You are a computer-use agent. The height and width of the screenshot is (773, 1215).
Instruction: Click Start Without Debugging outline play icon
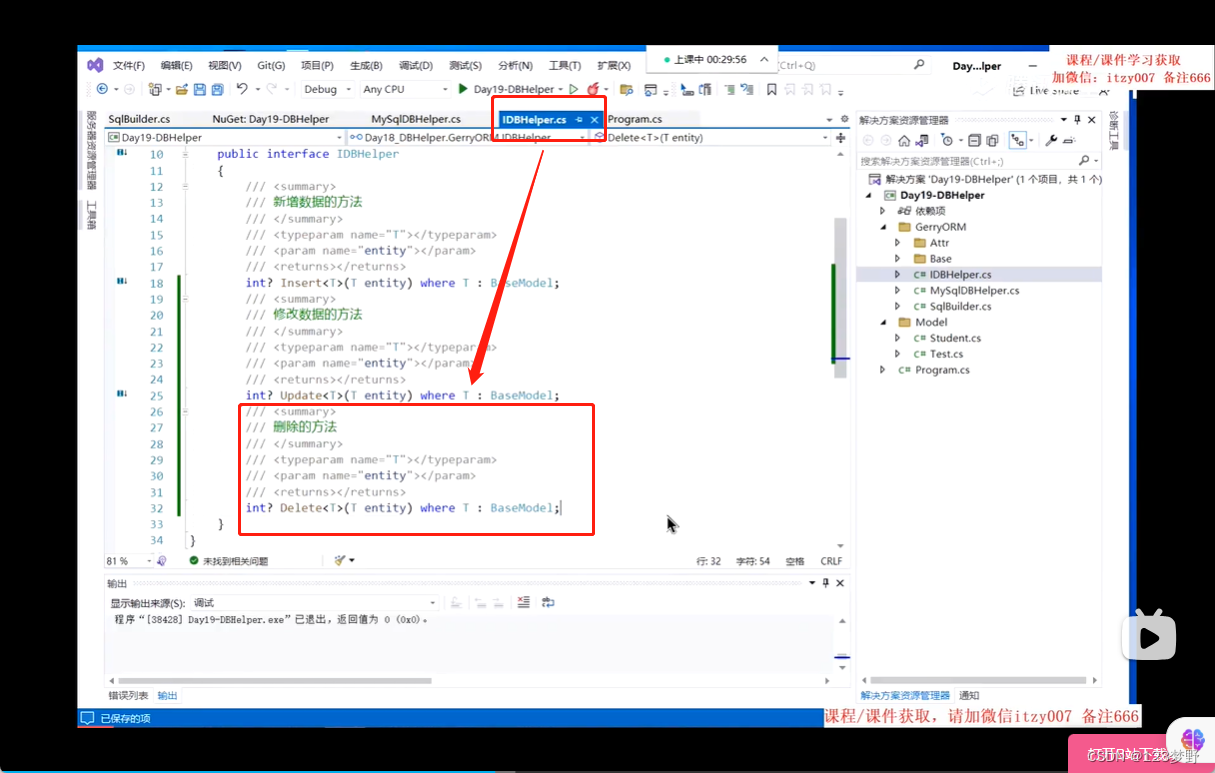573,89
